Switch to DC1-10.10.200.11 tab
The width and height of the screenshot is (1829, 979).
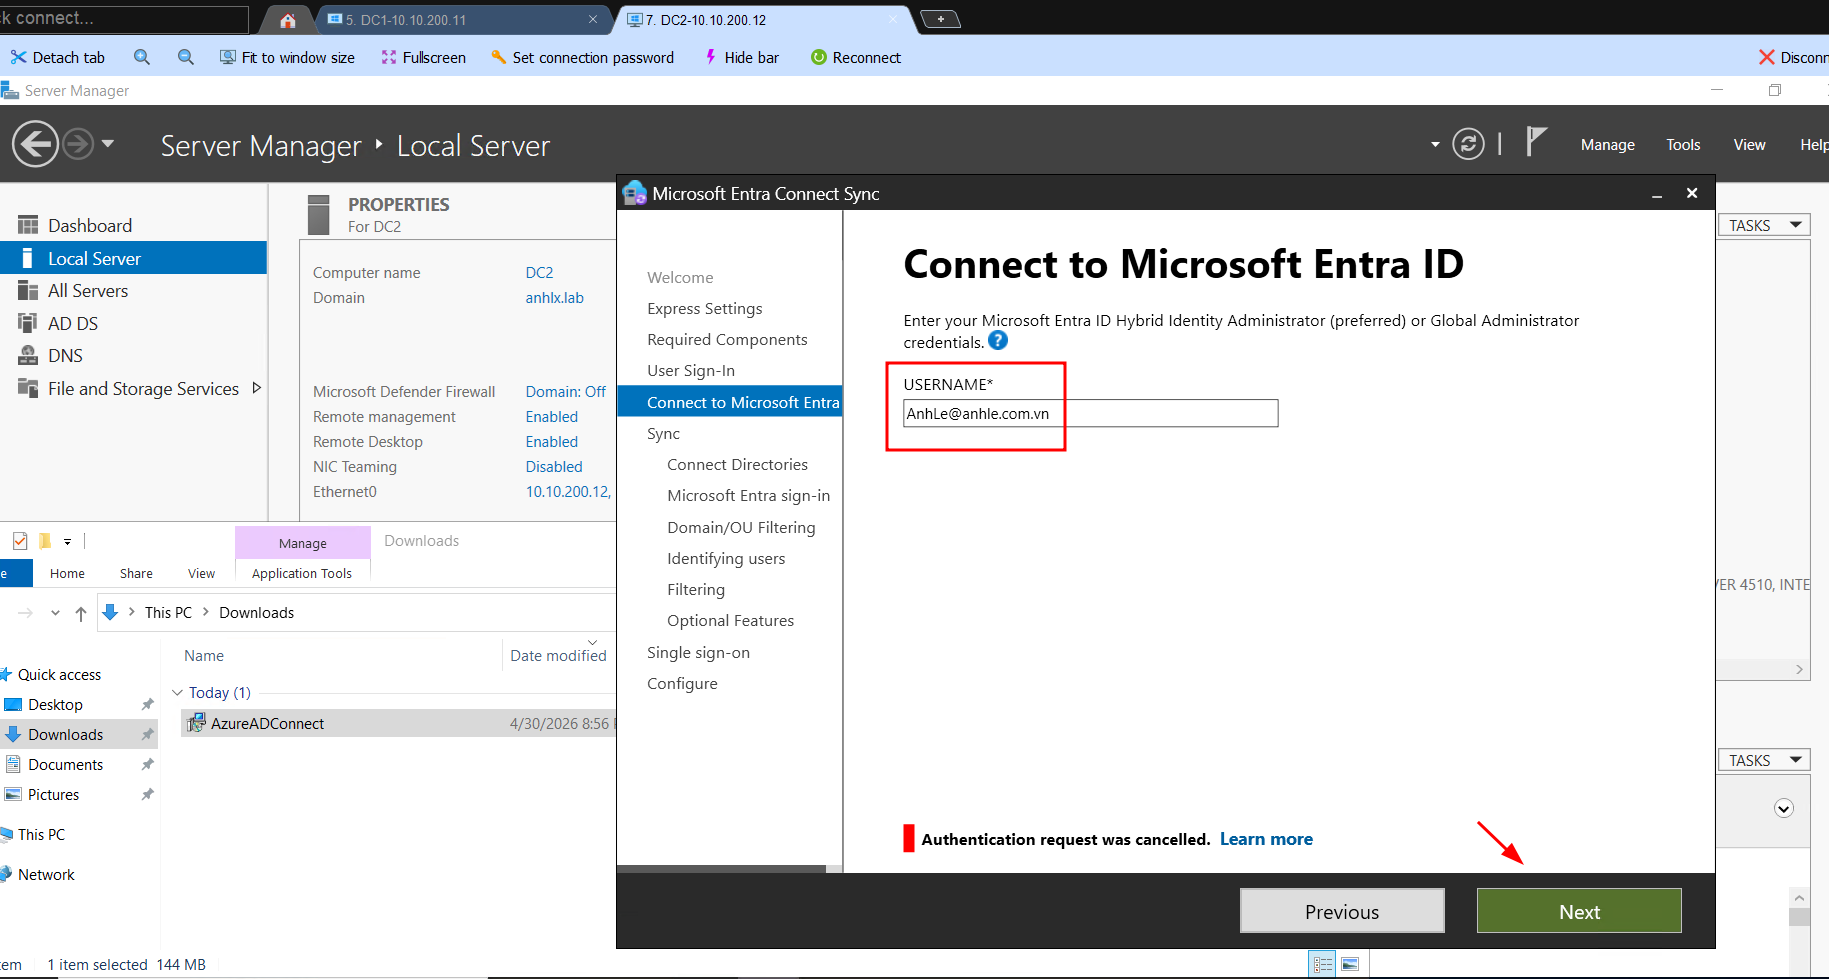(462, 20)
